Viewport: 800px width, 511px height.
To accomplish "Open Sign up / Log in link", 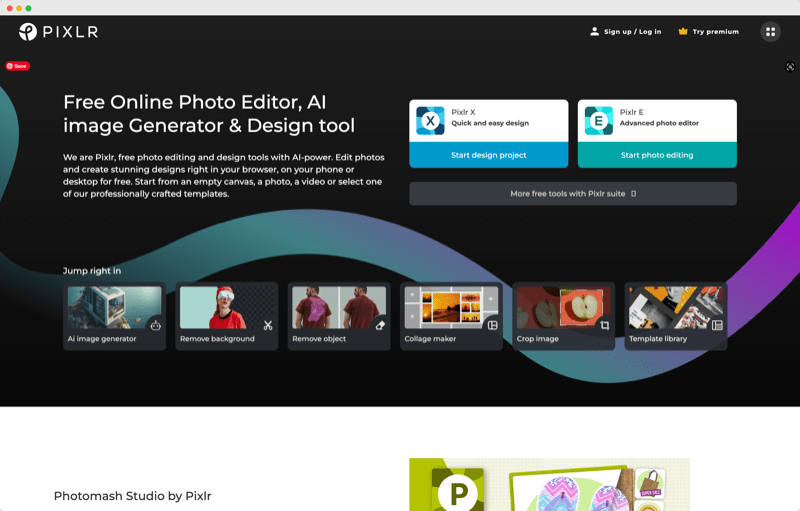I will pos(632,32).
